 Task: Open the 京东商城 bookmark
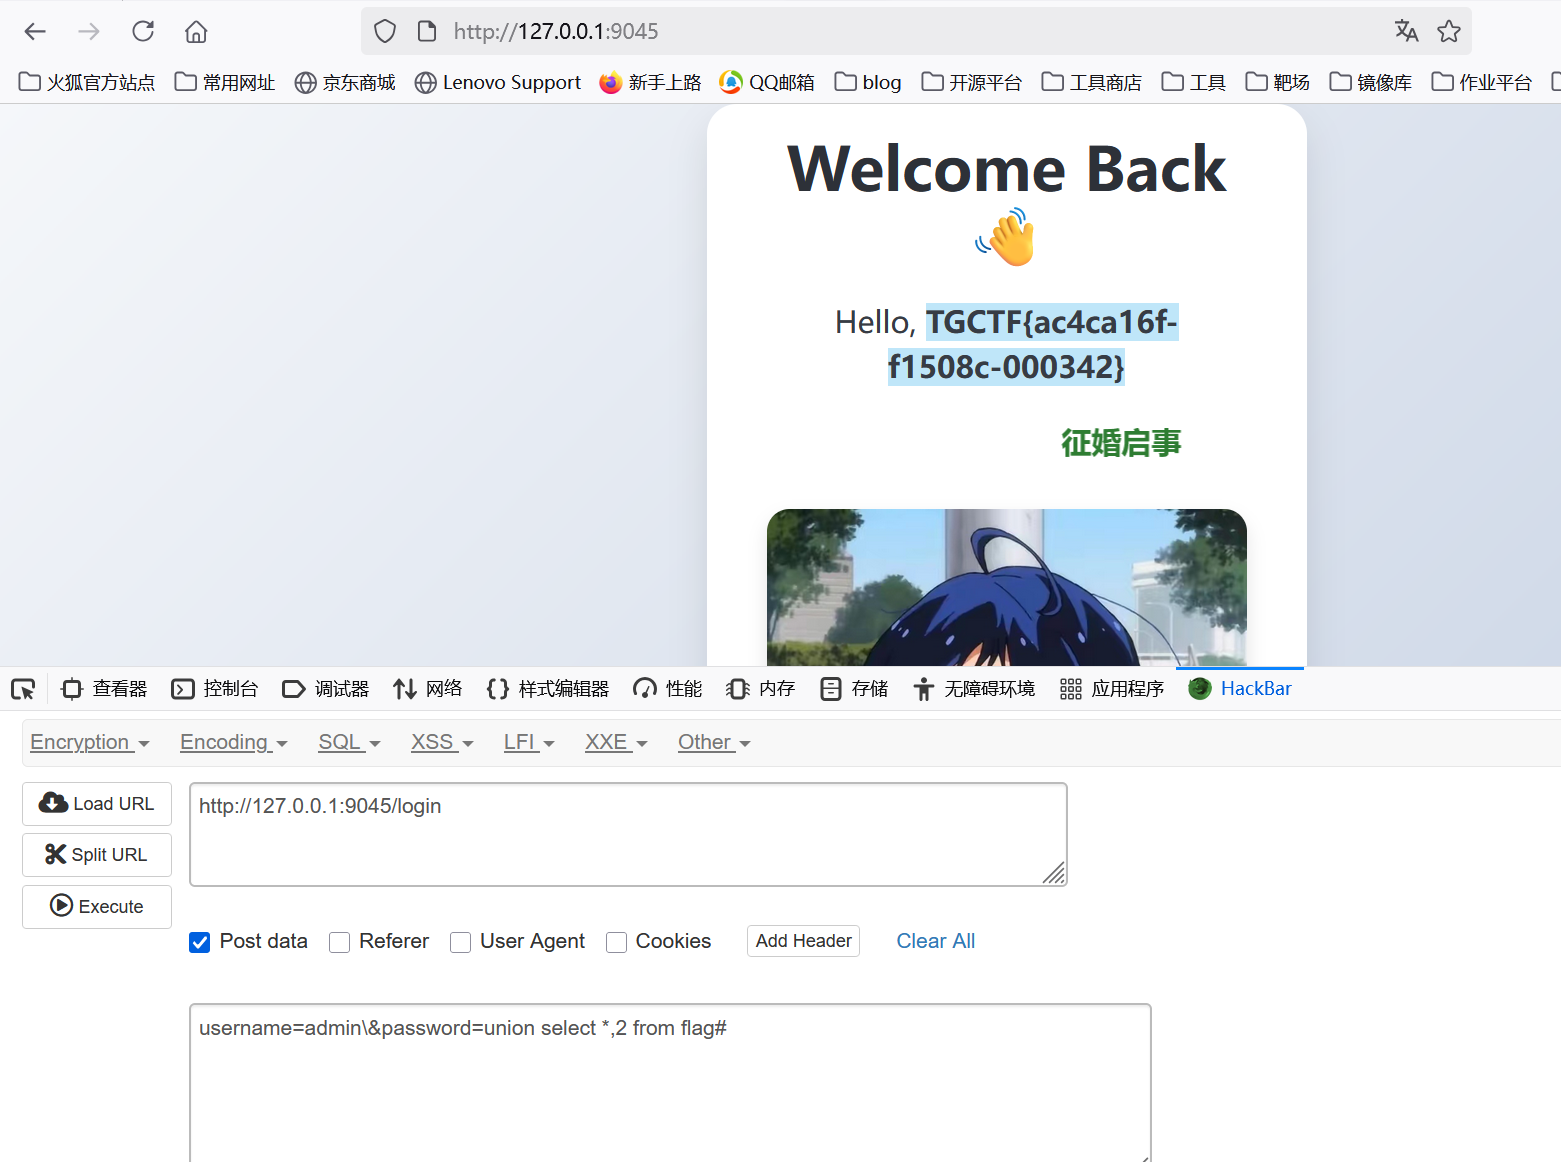point(345,82)
